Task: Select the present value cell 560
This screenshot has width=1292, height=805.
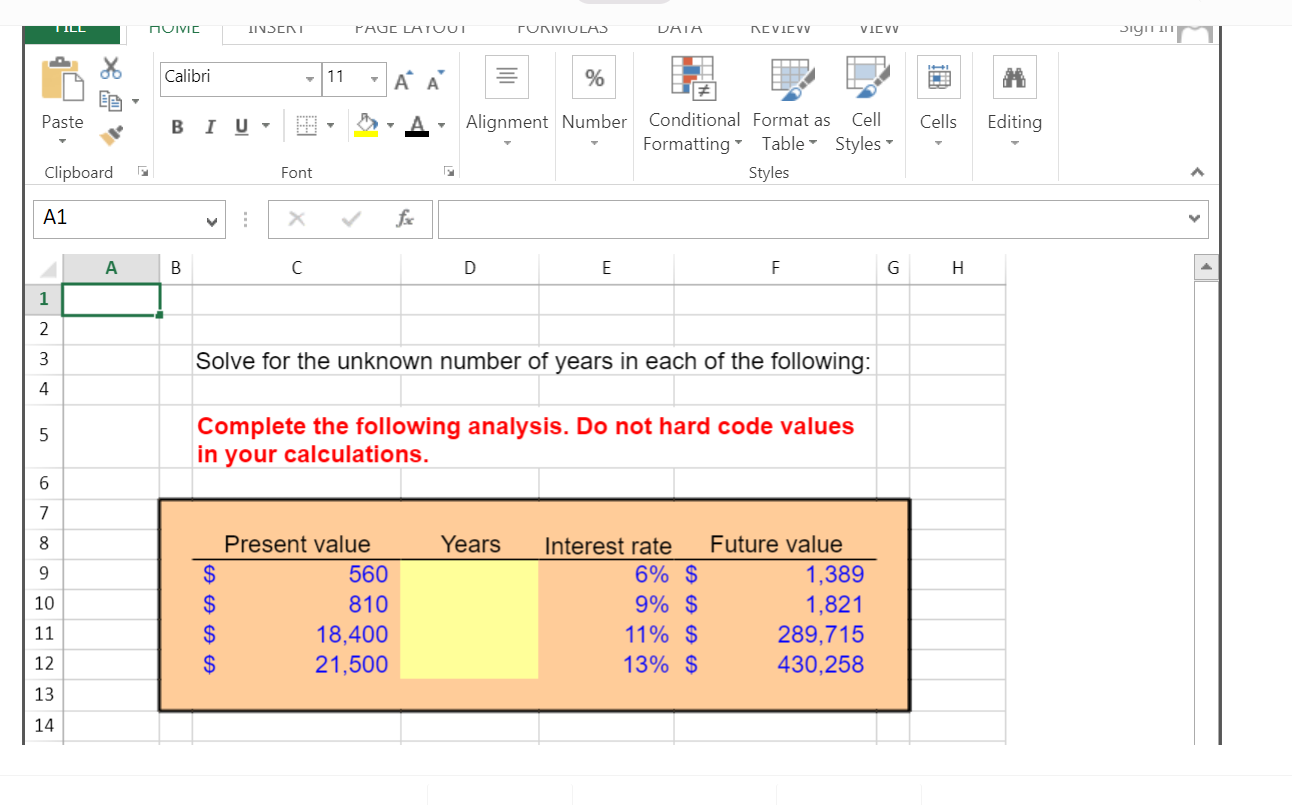Action: [x=296, y=574]
